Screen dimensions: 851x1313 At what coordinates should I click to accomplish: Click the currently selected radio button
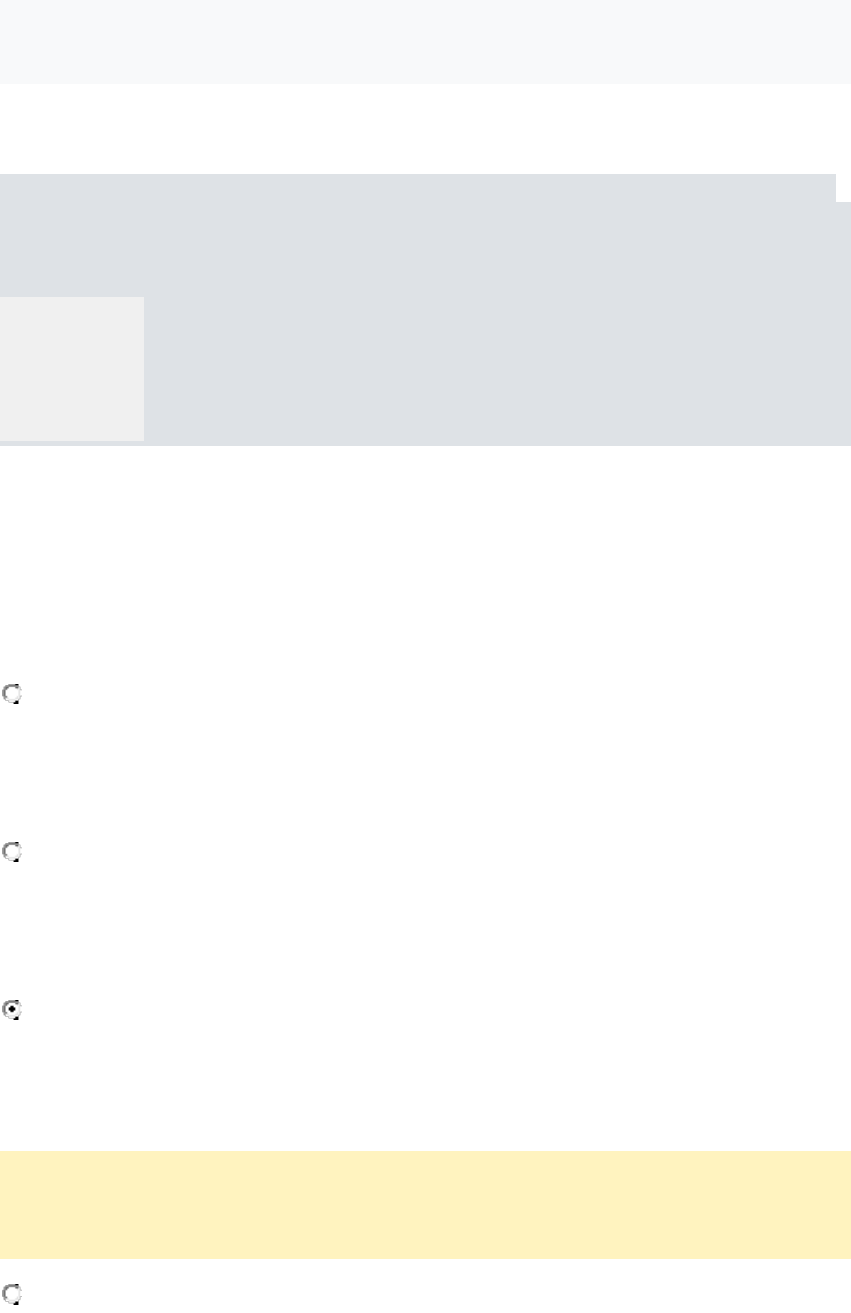tap(12, 1010)
